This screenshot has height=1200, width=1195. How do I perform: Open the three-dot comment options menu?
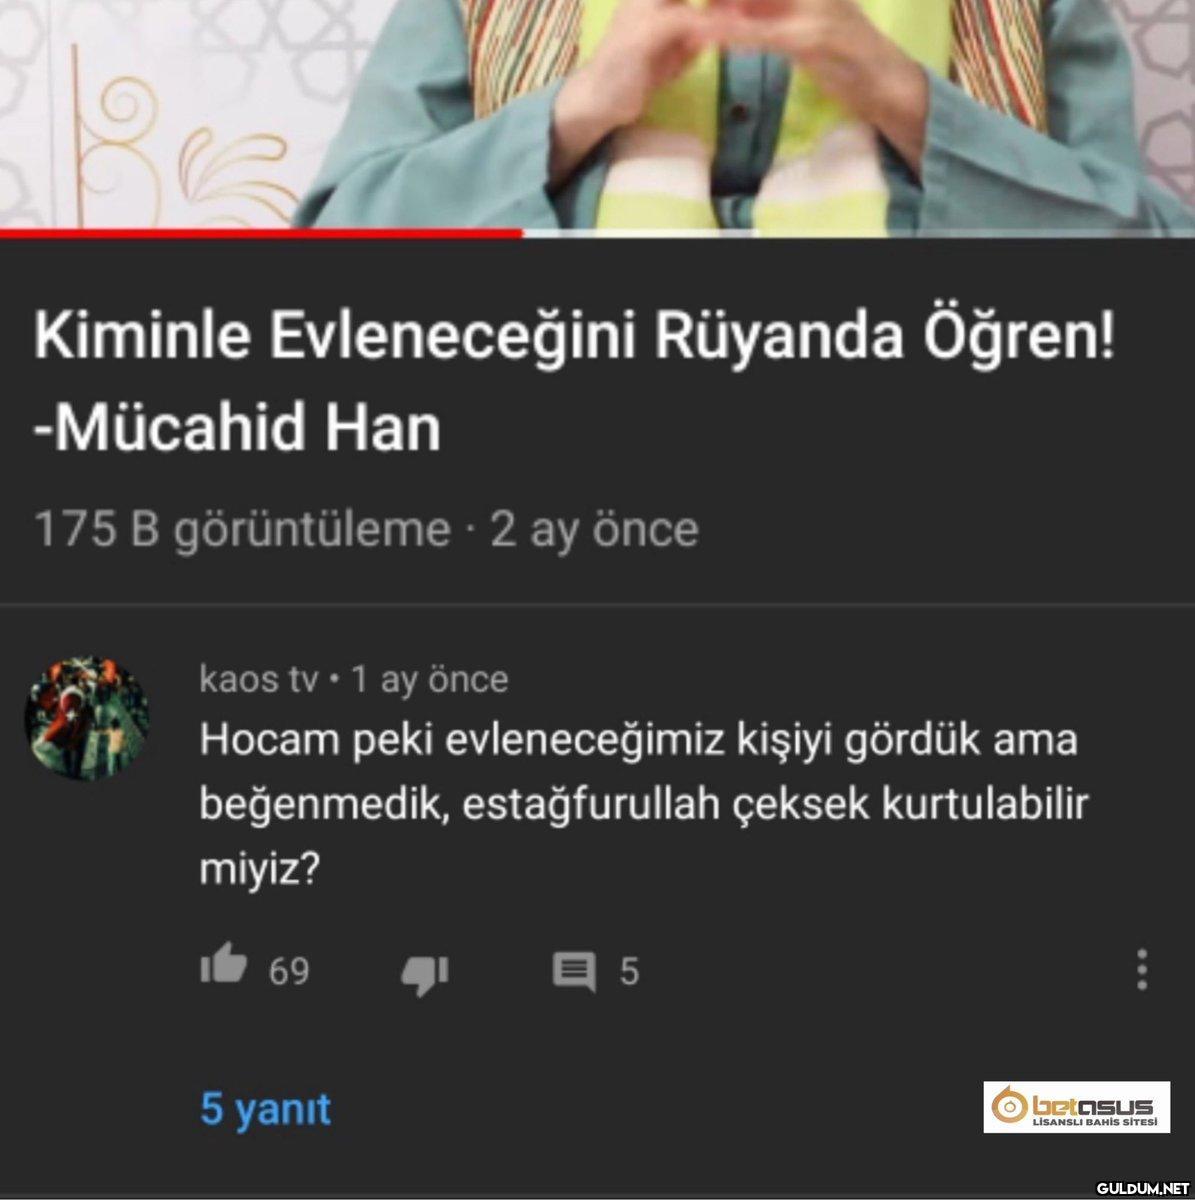1142,970
